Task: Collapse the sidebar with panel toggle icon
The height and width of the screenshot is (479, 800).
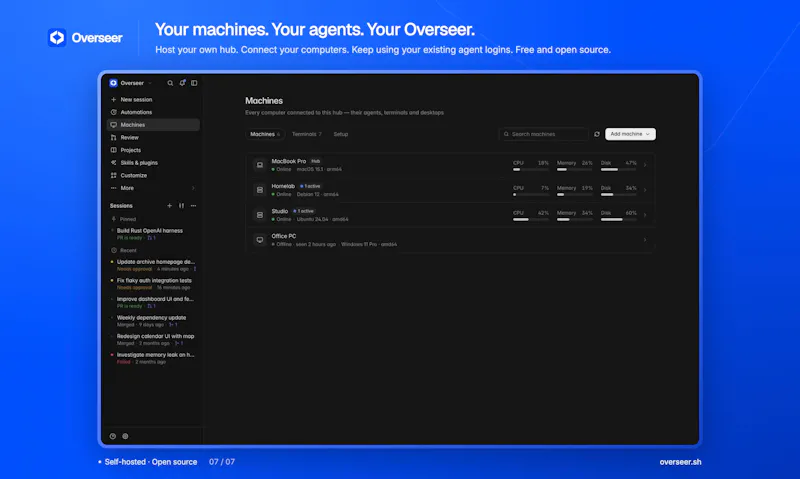Action: point(194,83)
